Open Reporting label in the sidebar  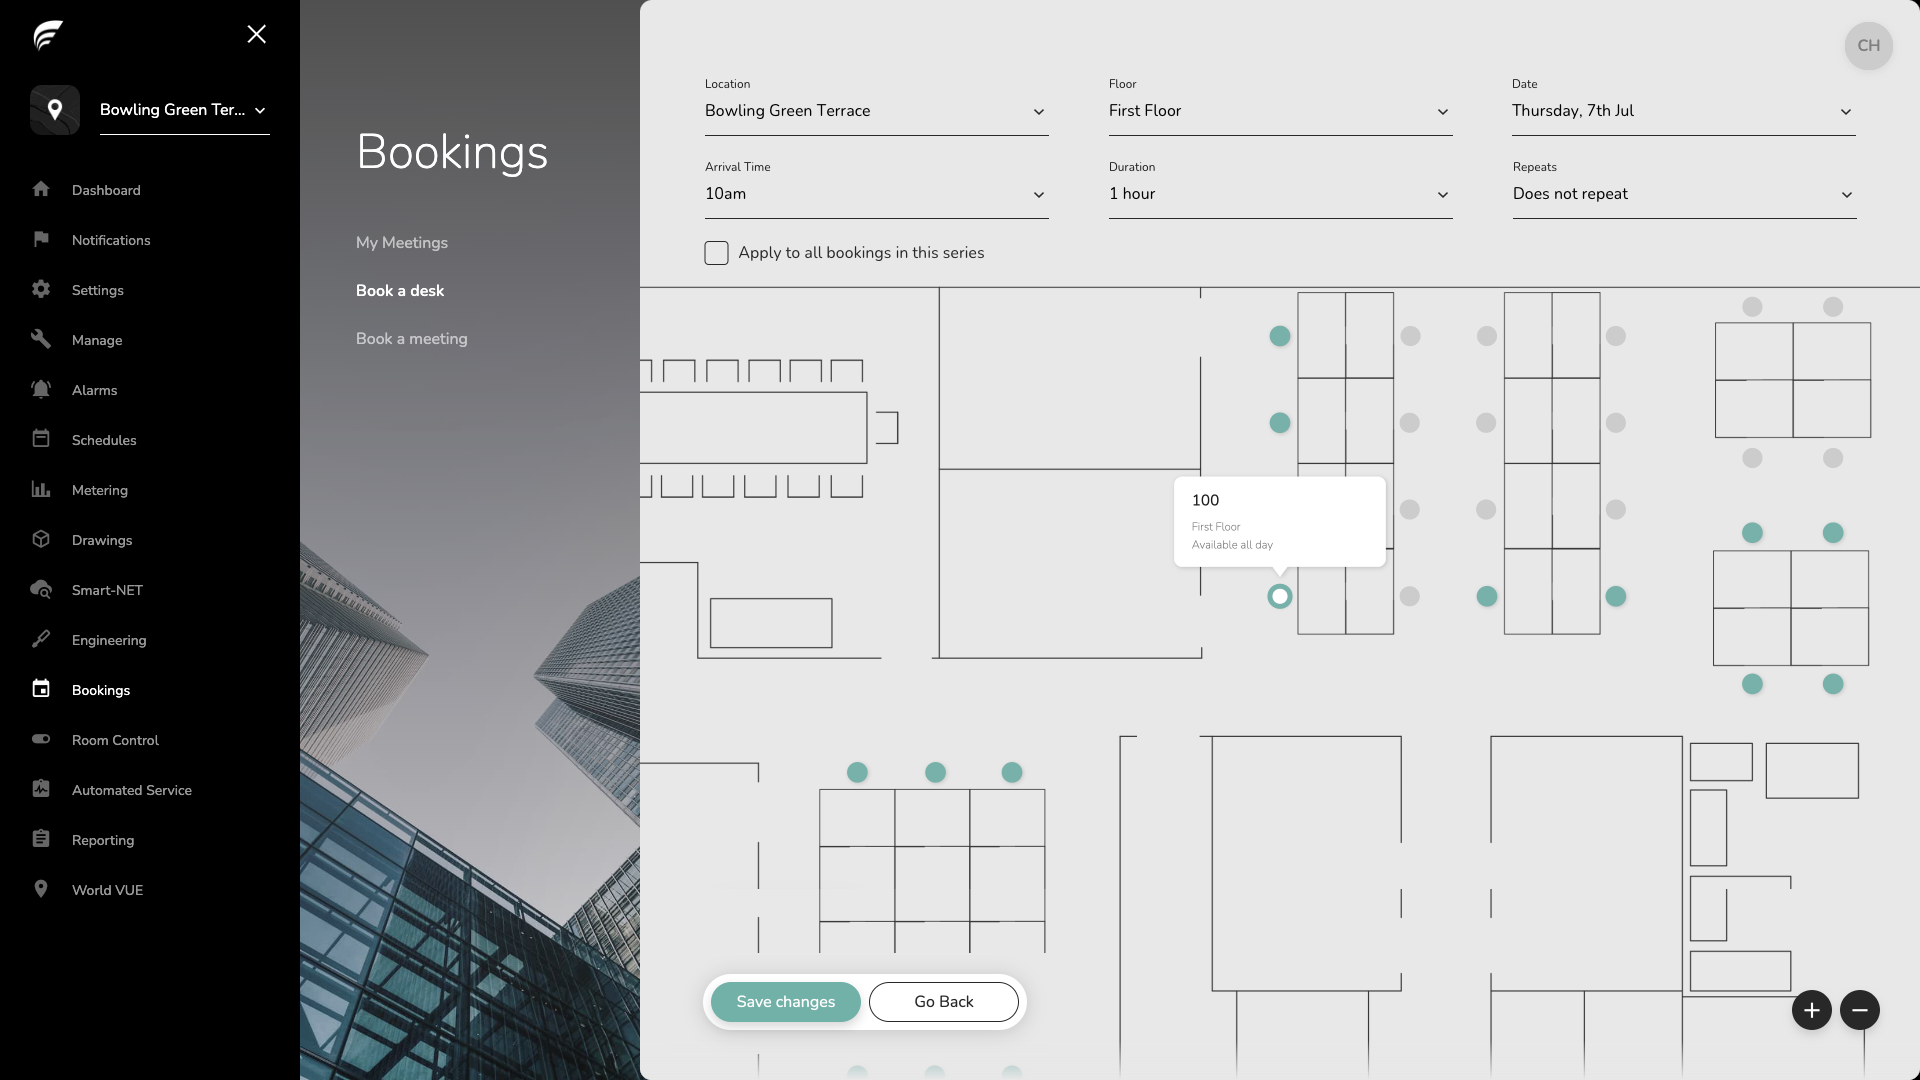click(103, 840)
